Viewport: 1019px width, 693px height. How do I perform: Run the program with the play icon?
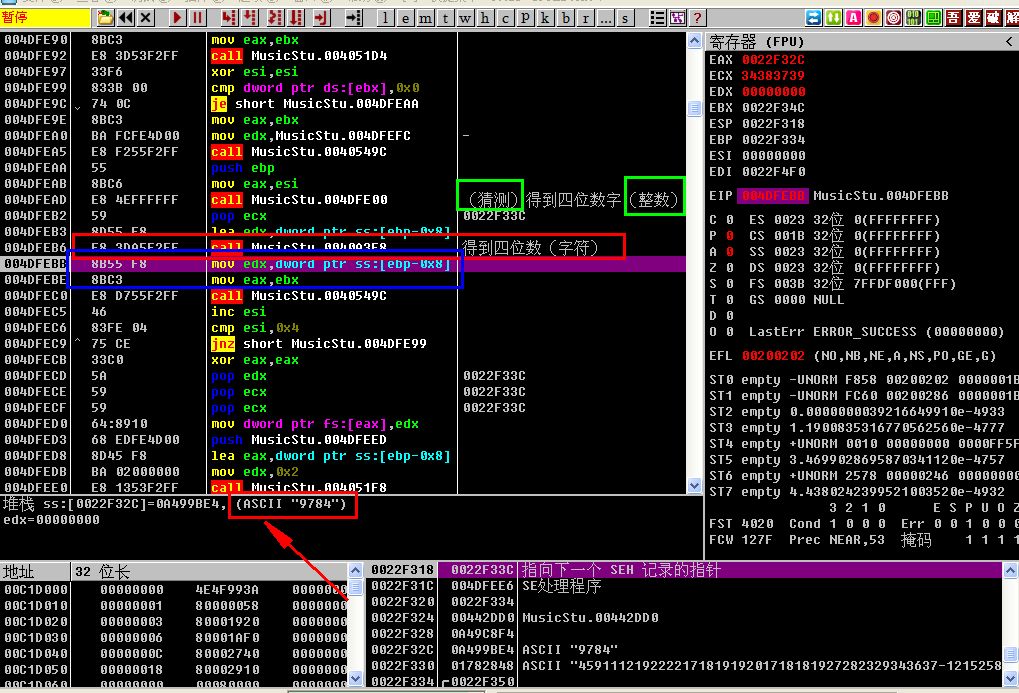point(177,18)
